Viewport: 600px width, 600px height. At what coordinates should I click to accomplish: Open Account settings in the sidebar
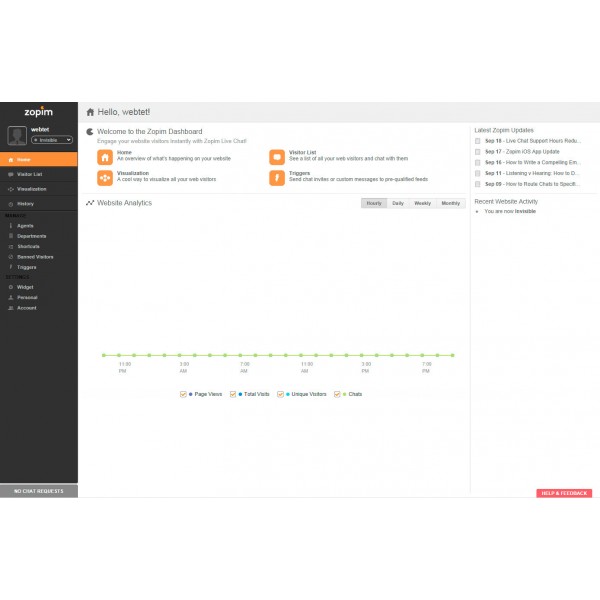coord(27,308)
